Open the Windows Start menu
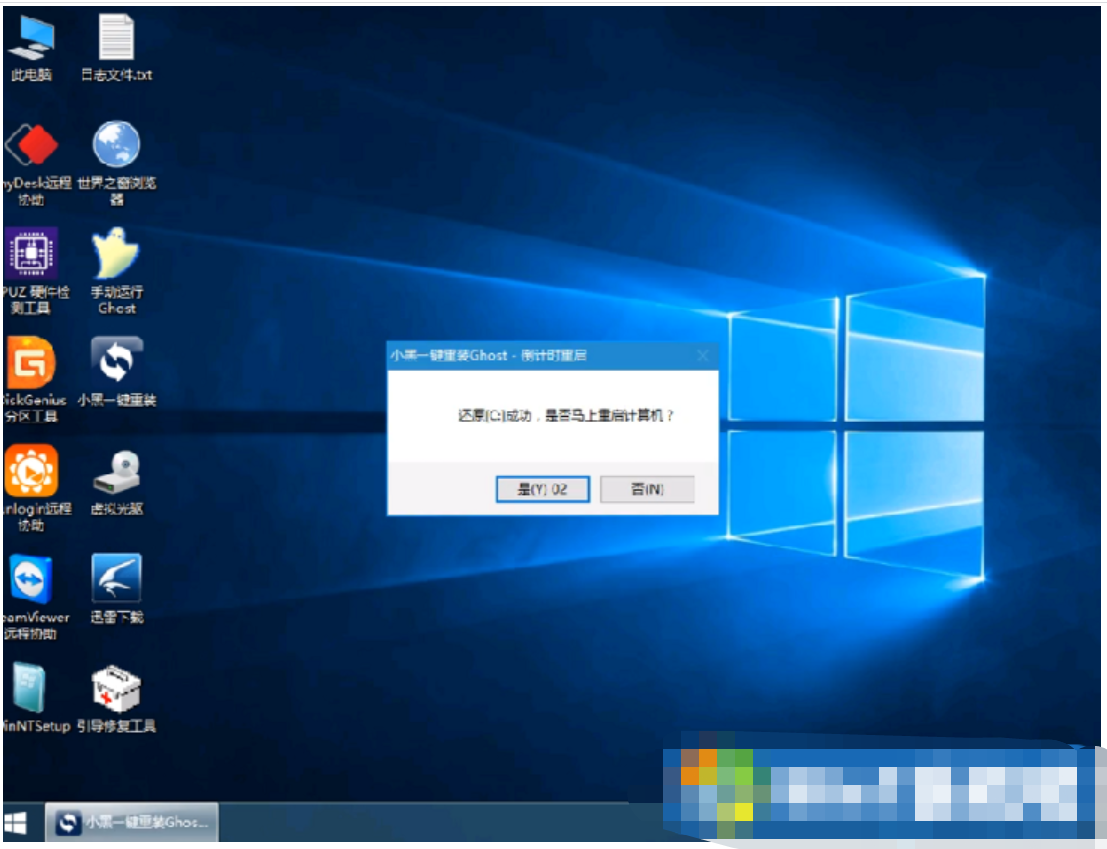 pos(17,823)
